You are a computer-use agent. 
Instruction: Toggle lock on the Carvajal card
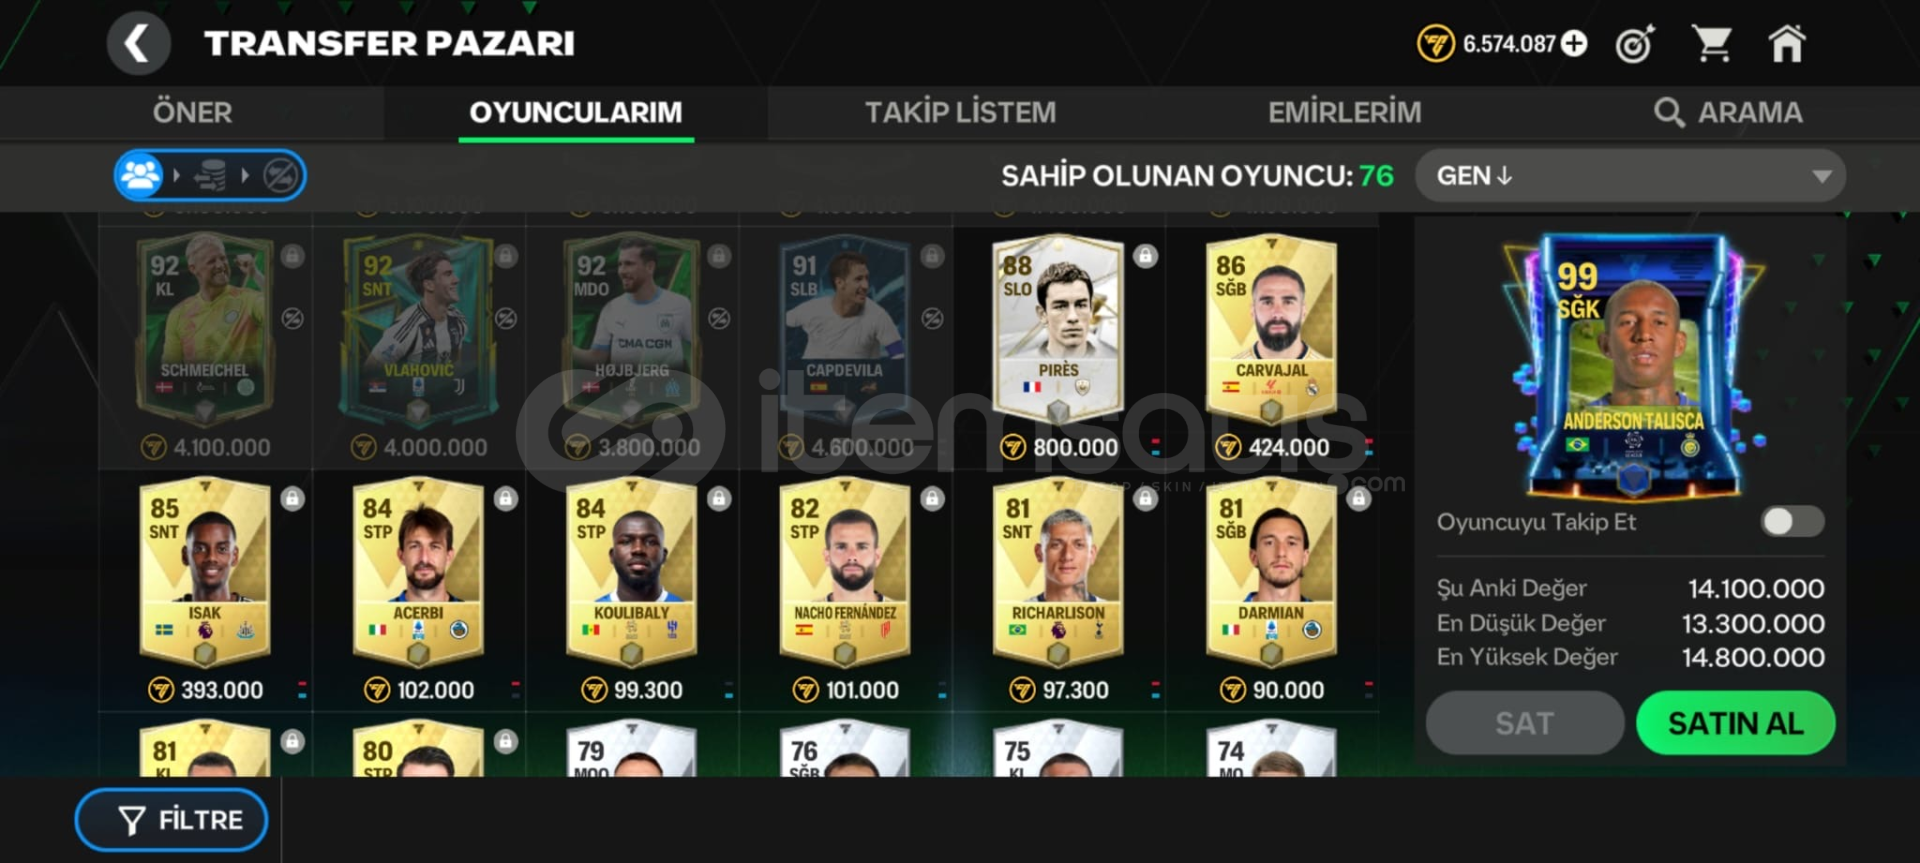[x=1359, y=256]
